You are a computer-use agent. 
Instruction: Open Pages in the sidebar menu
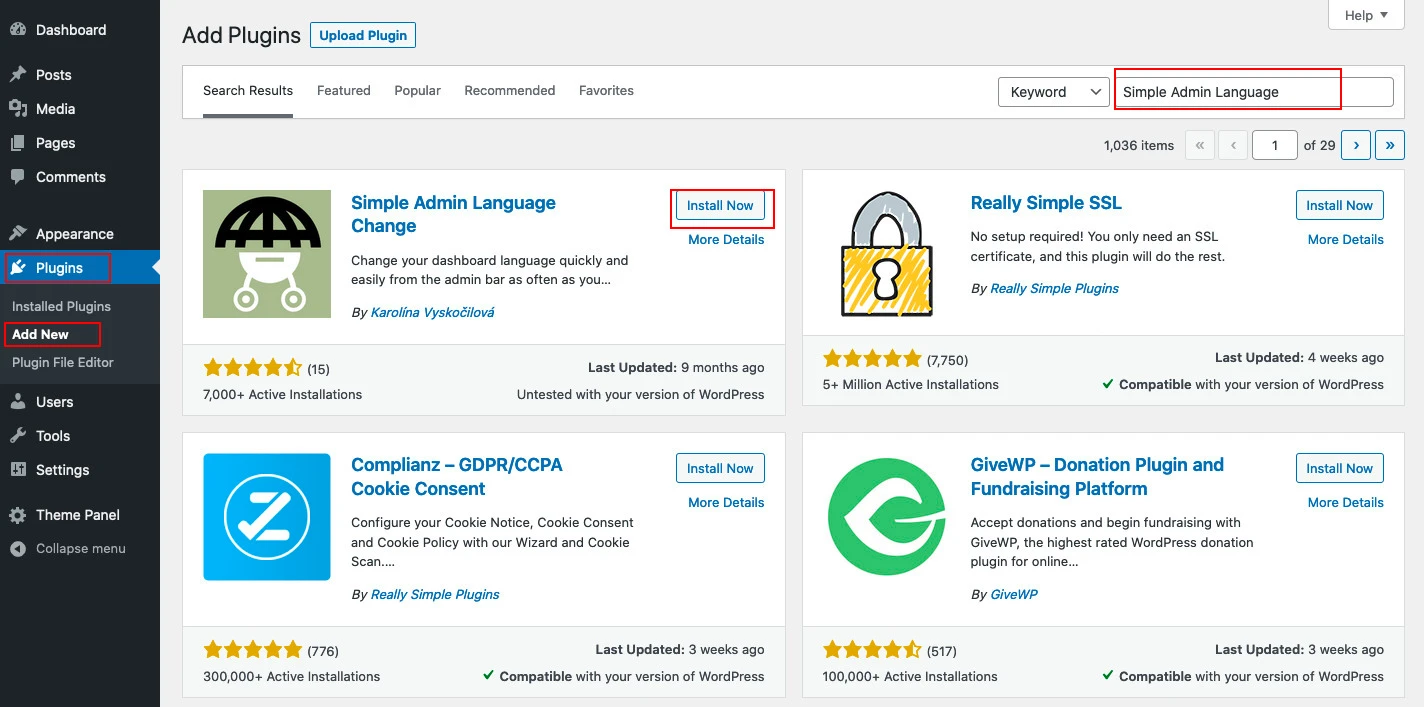pos(56,143)
